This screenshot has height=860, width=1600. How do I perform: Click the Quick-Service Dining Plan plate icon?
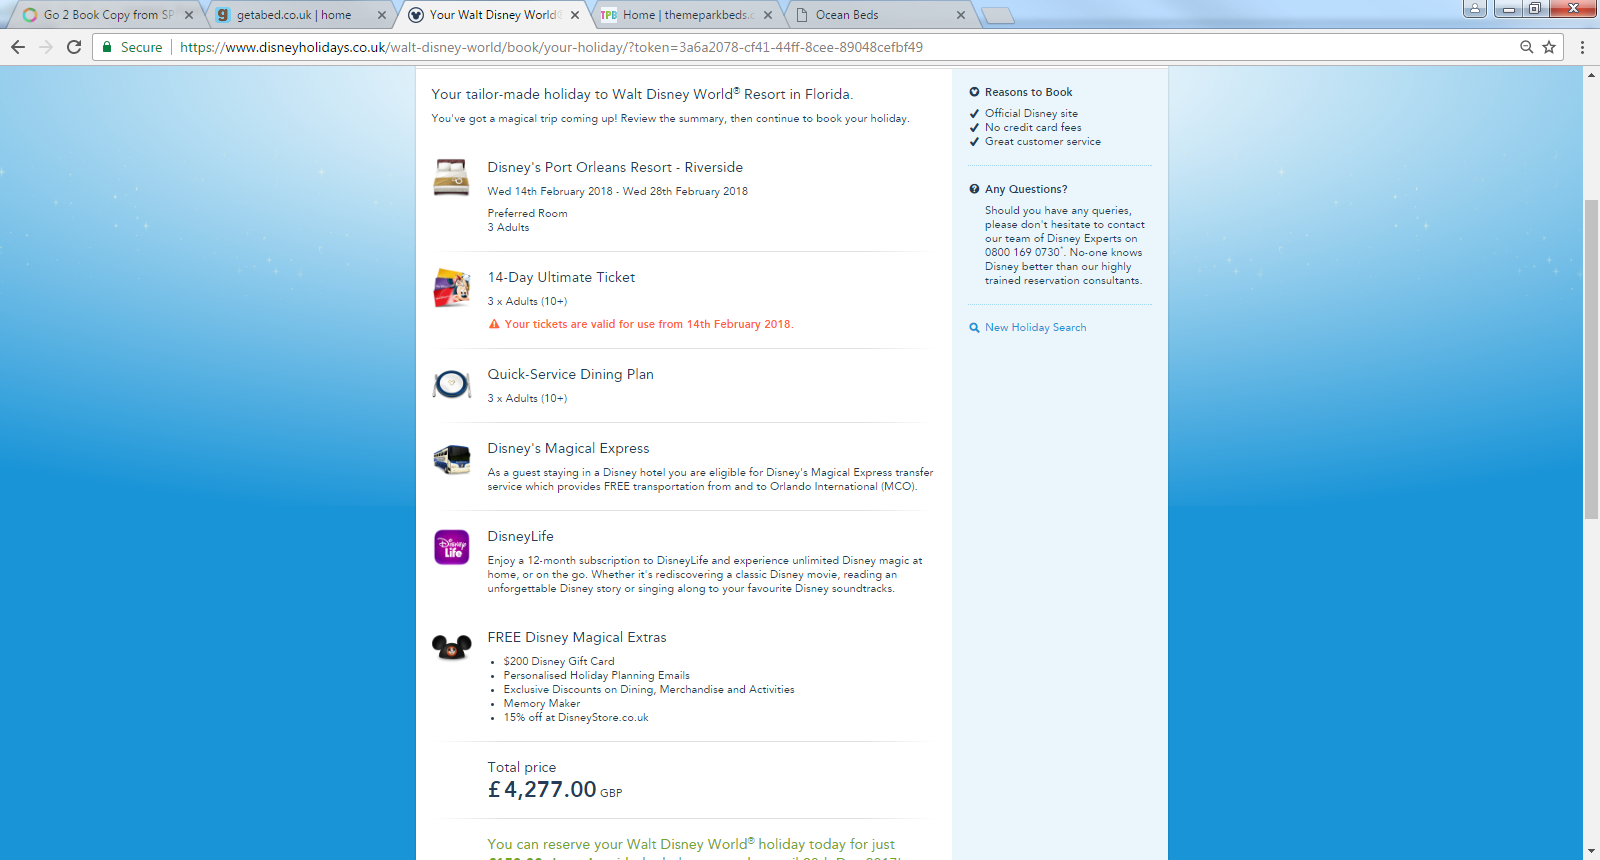[451, 384]
